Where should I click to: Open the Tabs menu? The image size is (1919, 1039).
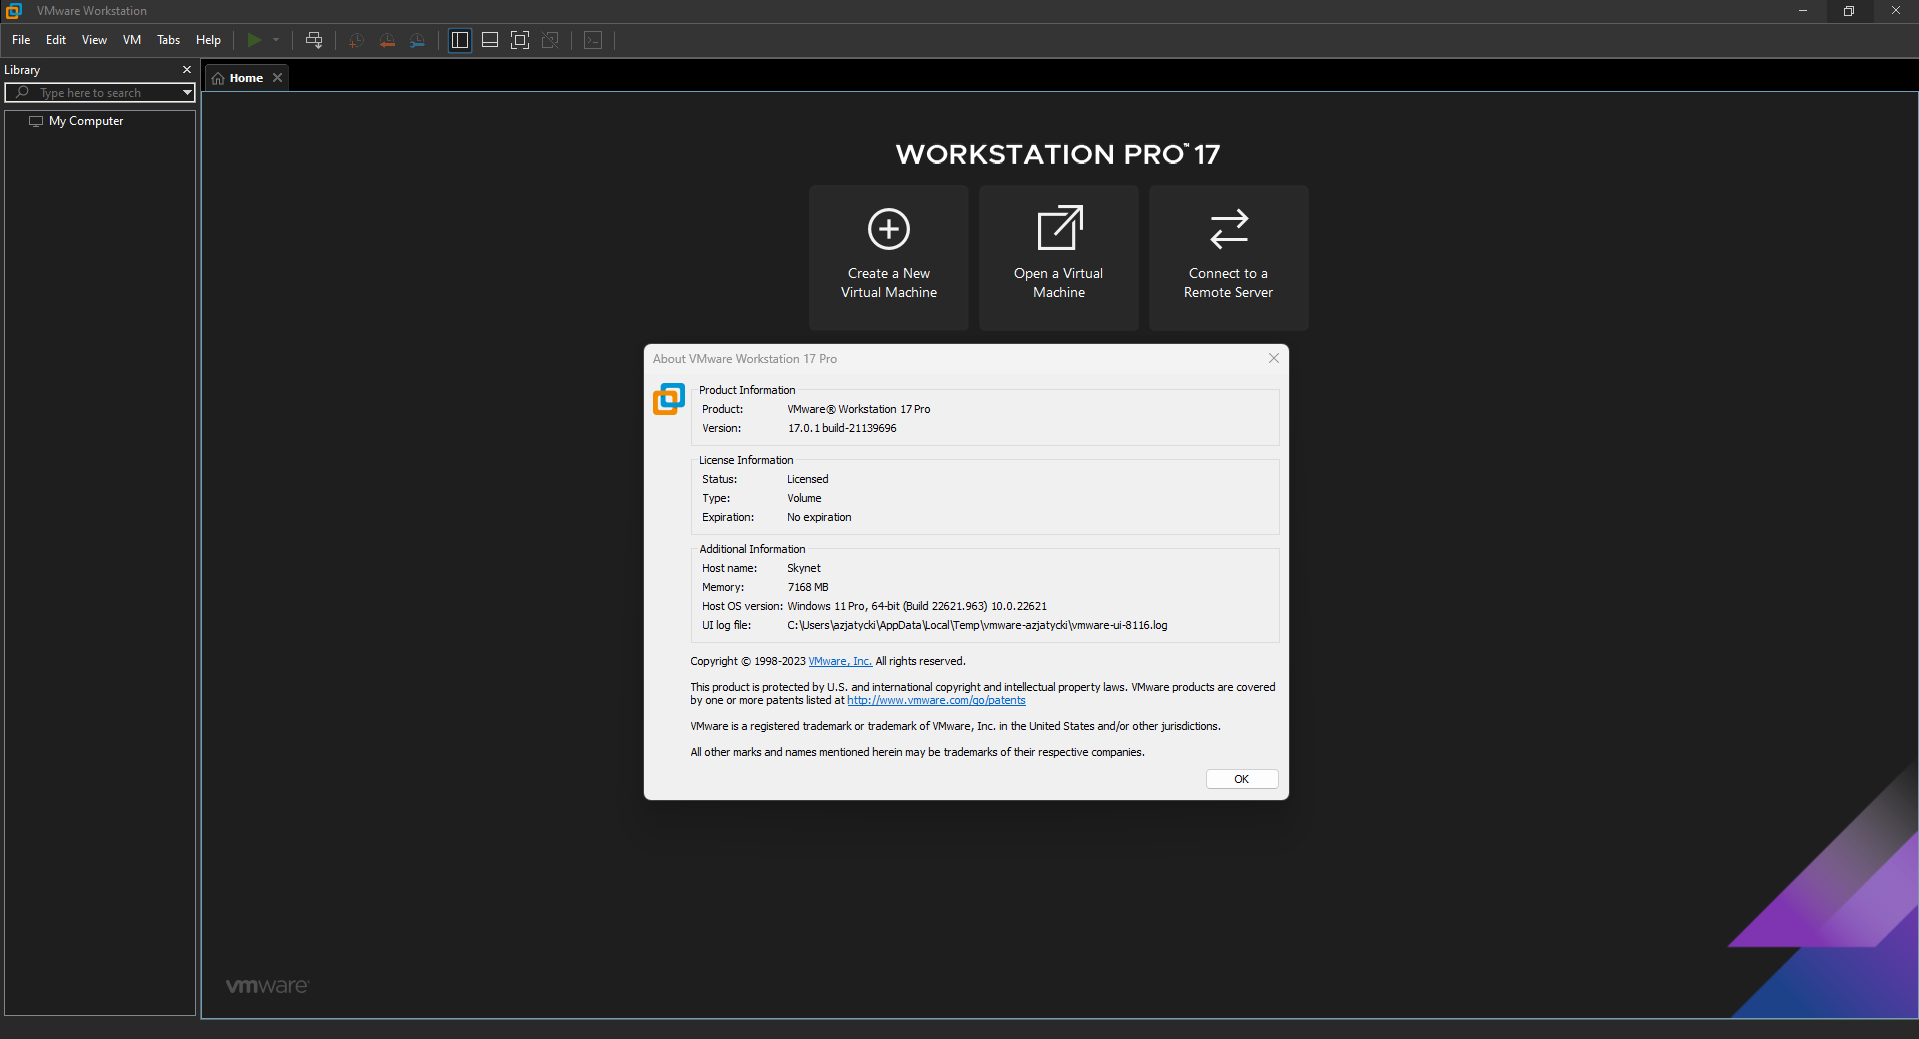click(x=169, y=40)
